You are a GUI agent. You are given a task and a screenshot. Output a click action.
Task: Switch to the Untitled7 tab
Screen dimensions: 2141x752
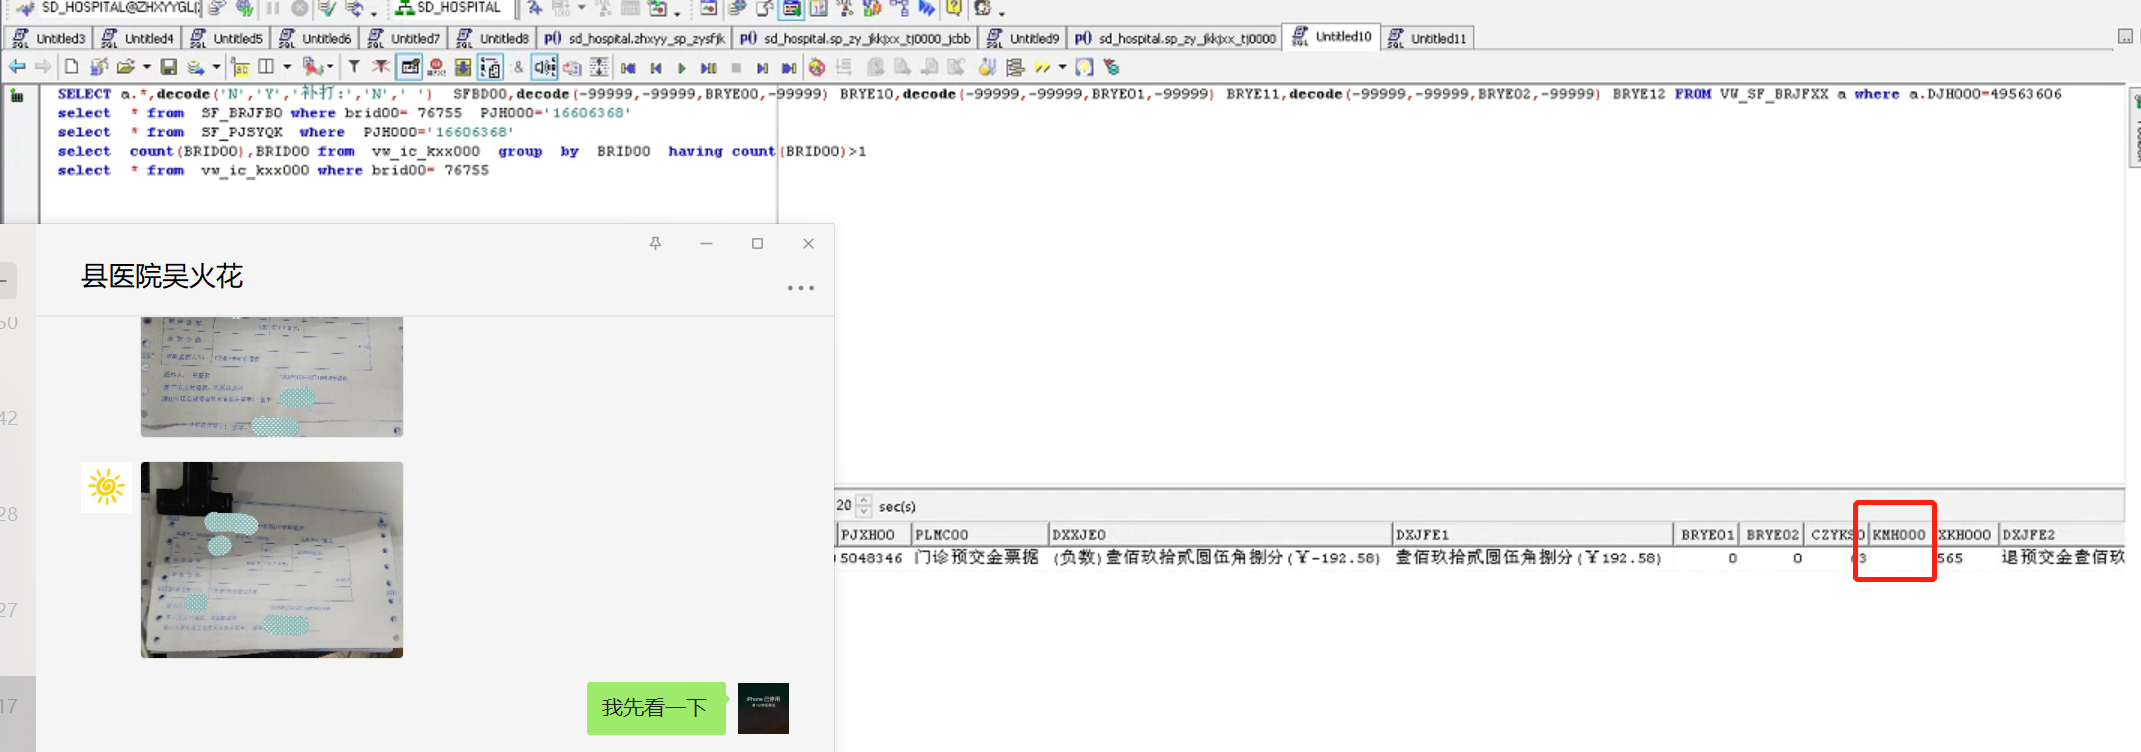[404, 38]
